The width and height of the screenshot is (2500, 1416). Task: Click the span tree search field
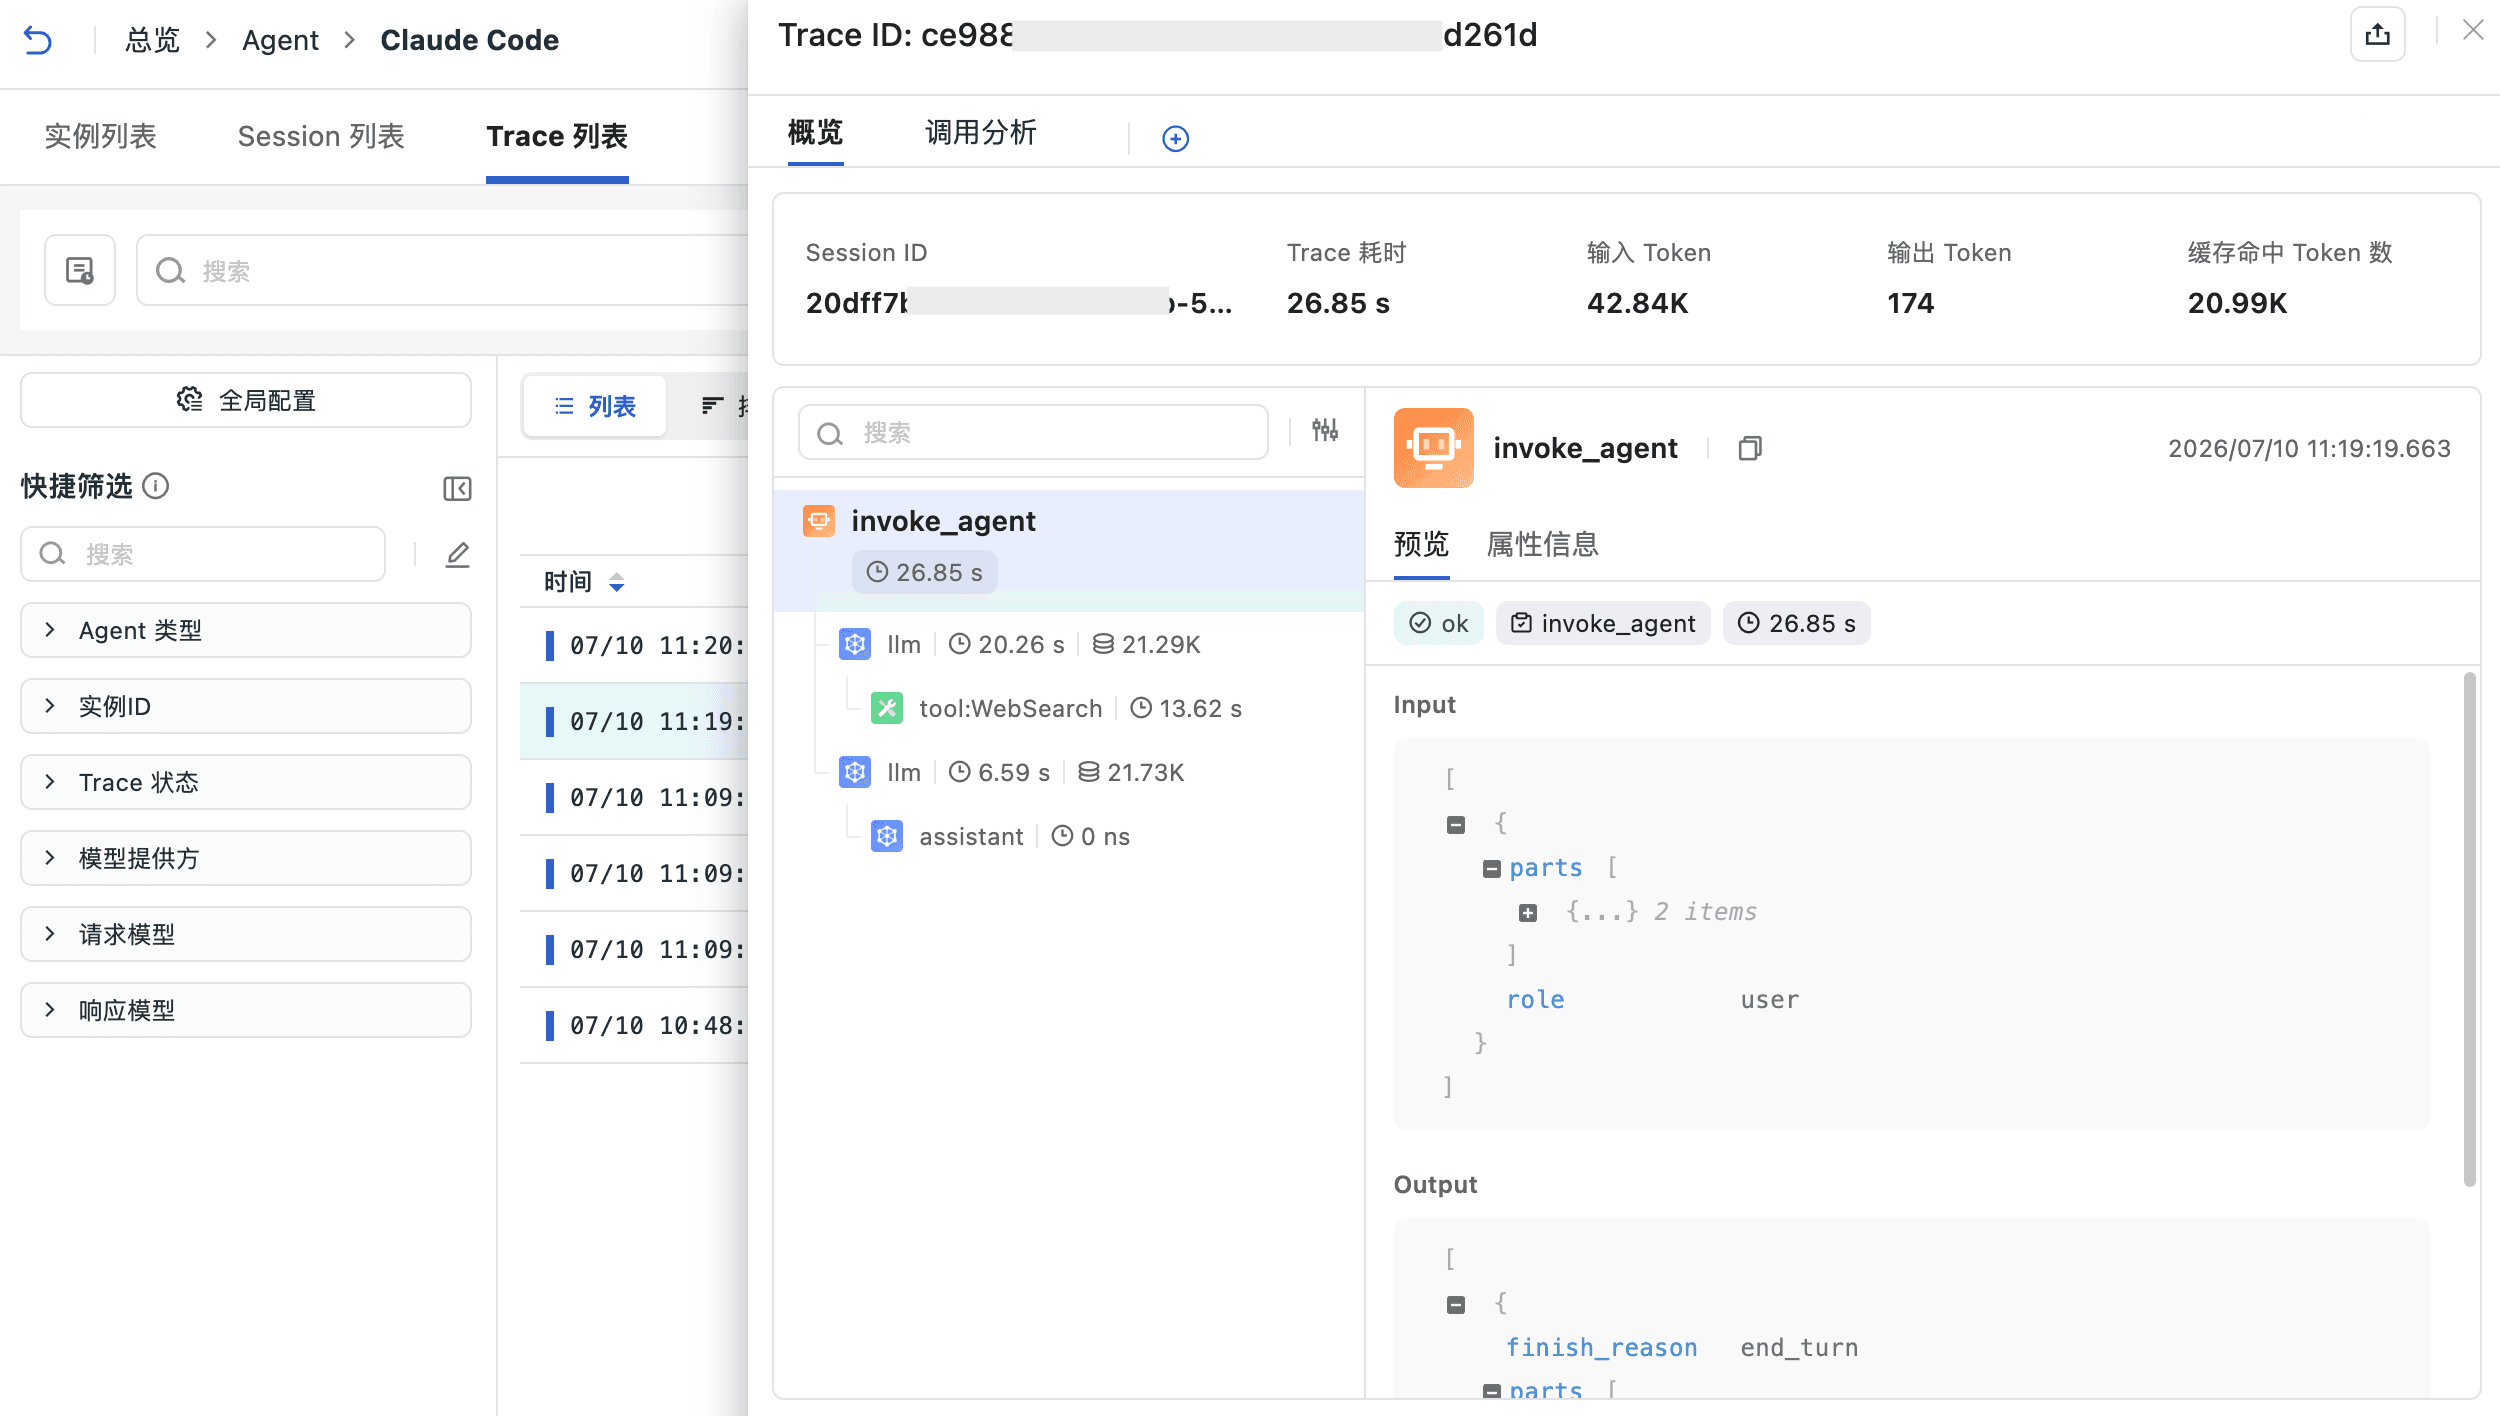click(1033, 432)
